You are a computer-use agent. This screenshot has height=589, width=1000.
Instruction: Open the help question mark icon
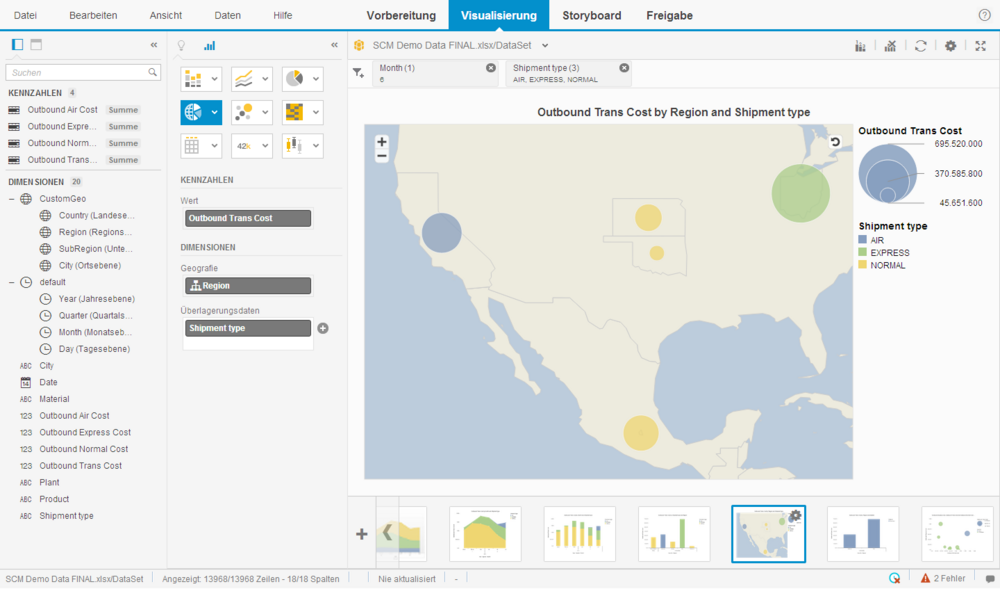click(985, 15)
